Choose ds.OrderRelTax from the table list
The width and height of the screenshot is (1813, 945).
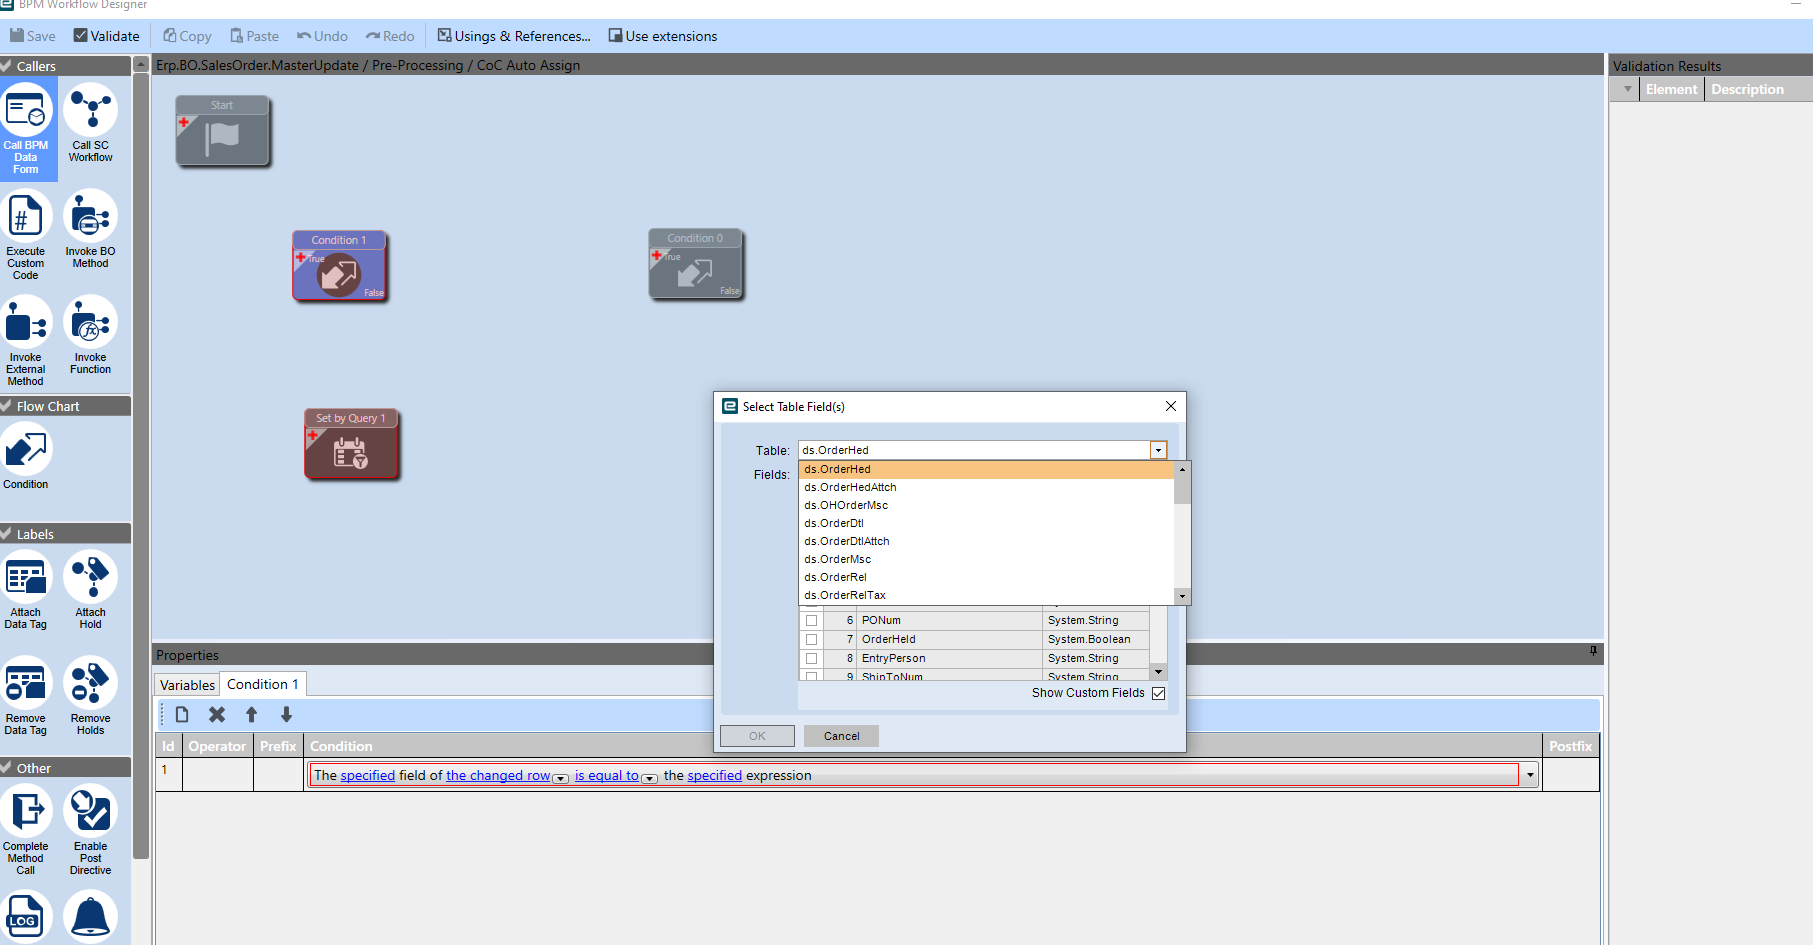tap(986, 595)
